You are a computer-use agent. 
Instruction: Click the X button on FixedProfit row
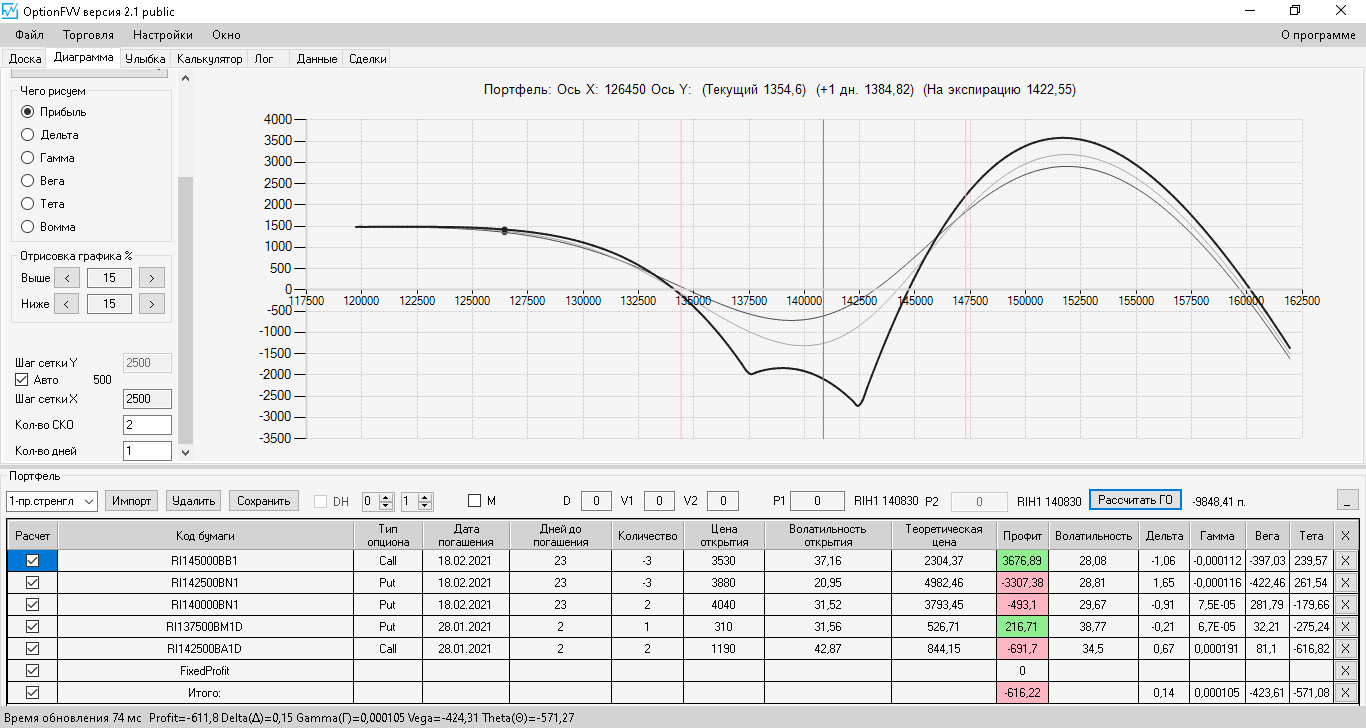[x=1345, y=671]
